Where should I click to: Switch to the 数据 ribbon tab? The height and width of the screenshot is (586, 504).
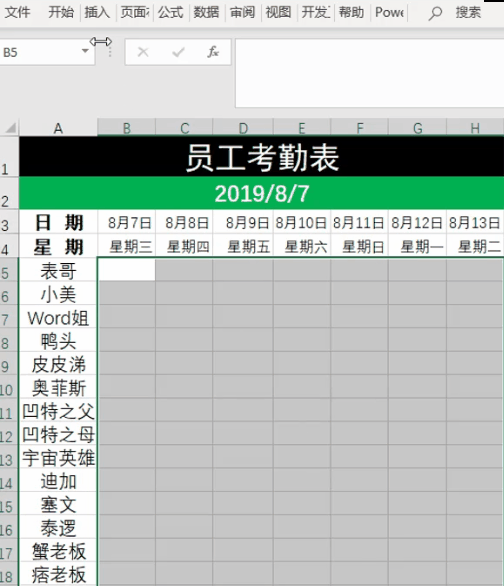[206, 12]
